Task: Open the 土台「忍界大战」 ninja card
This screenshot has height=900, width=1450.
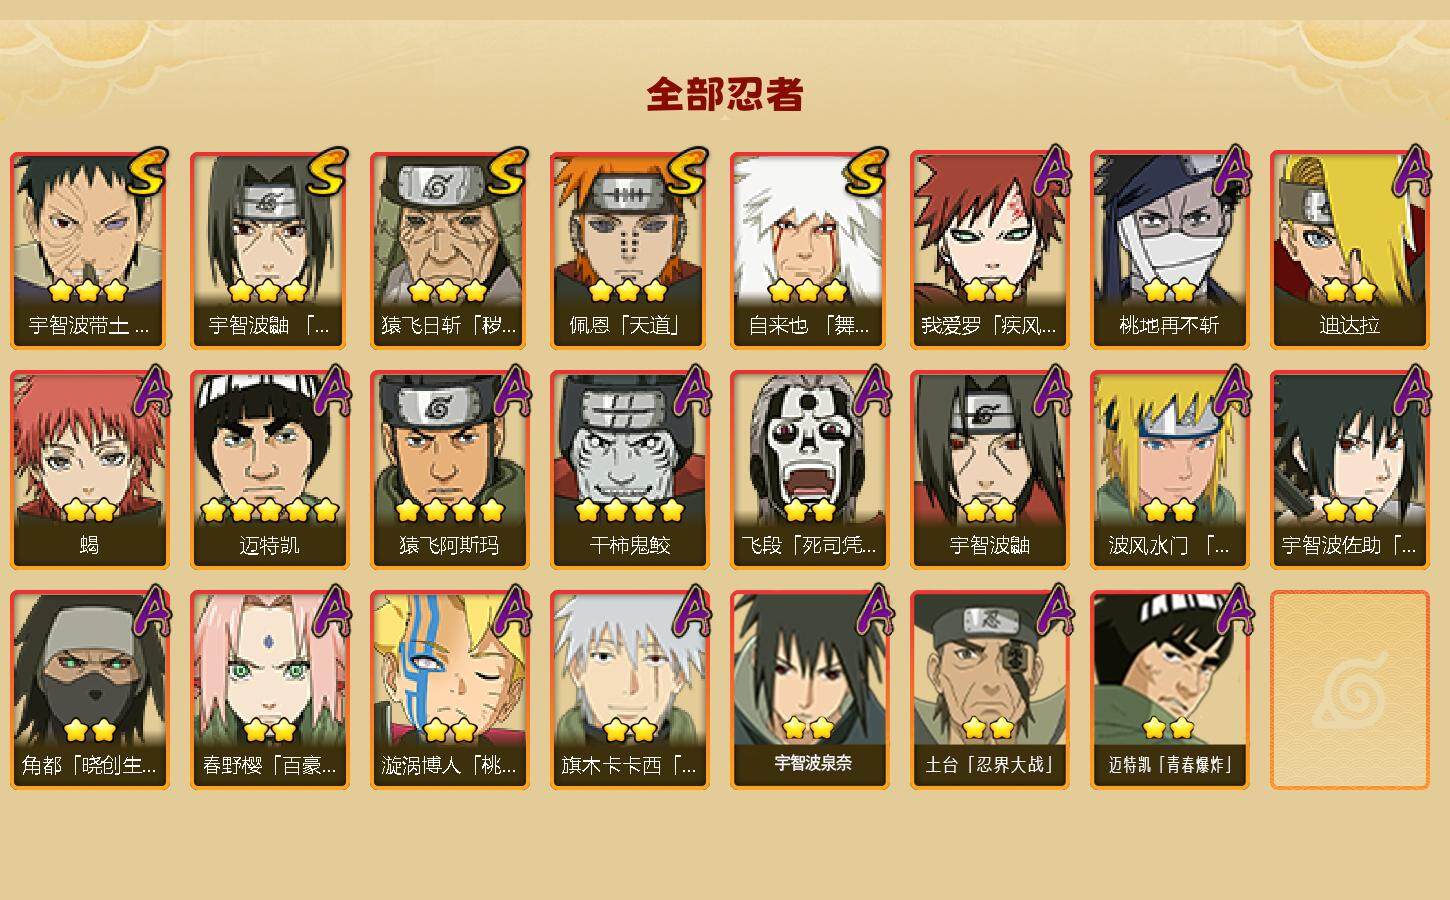Action: (x=989, y=690)
